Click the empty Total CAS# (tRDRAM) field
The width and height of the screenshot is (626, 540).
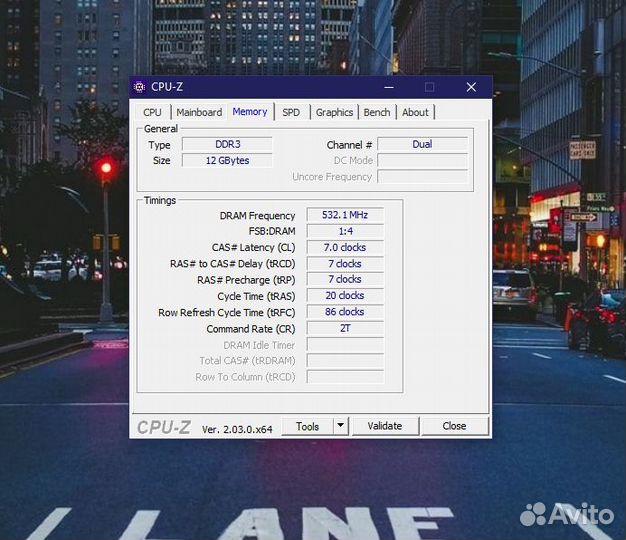(x=345, y=360)
